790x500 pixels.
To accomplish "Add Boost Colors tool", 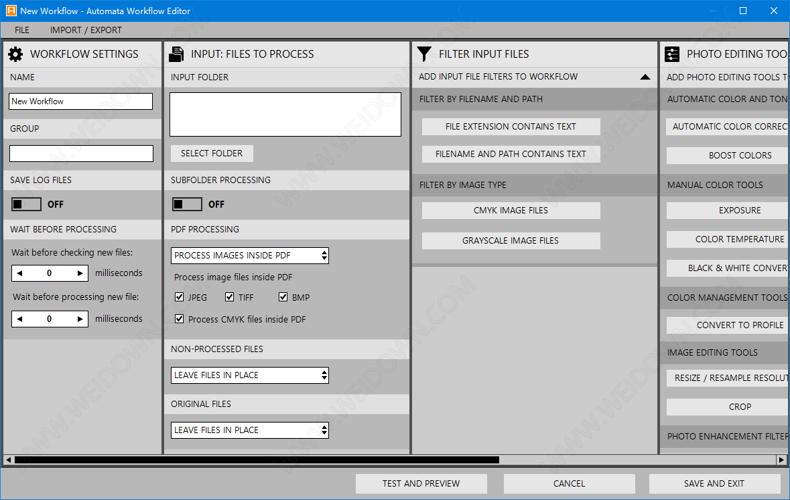I will 728,155.
